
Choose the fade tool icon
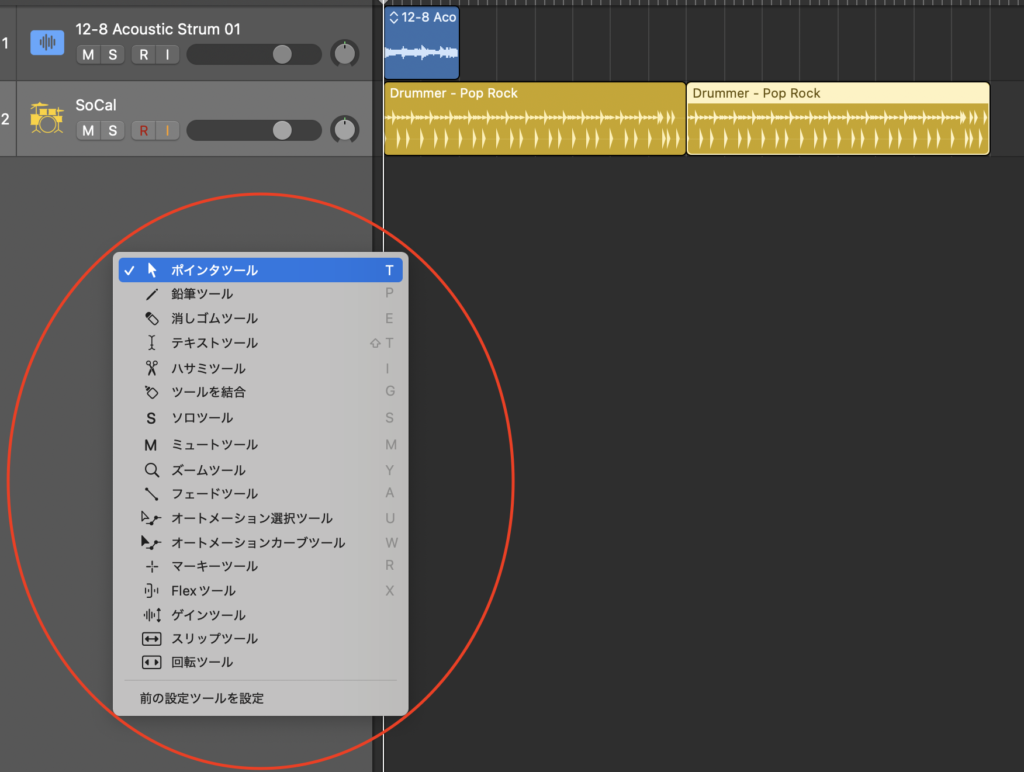[x=152, y=494]
